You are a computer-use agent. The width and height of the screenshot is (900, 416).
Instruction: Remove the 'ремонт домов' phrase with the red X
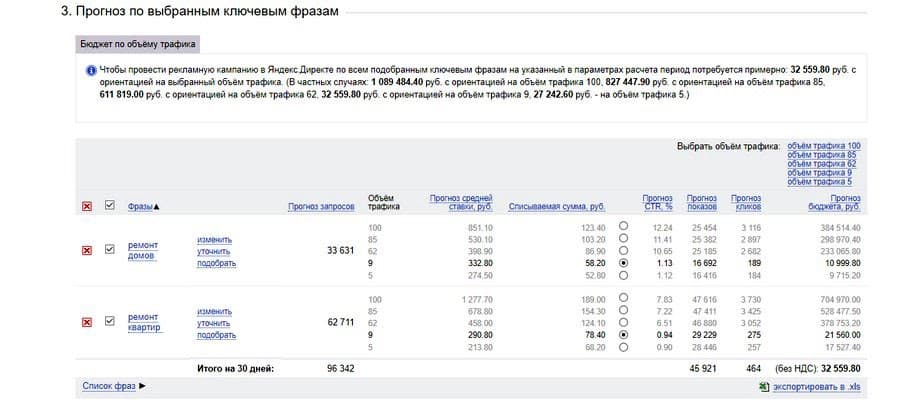click(x=87, y=250)
